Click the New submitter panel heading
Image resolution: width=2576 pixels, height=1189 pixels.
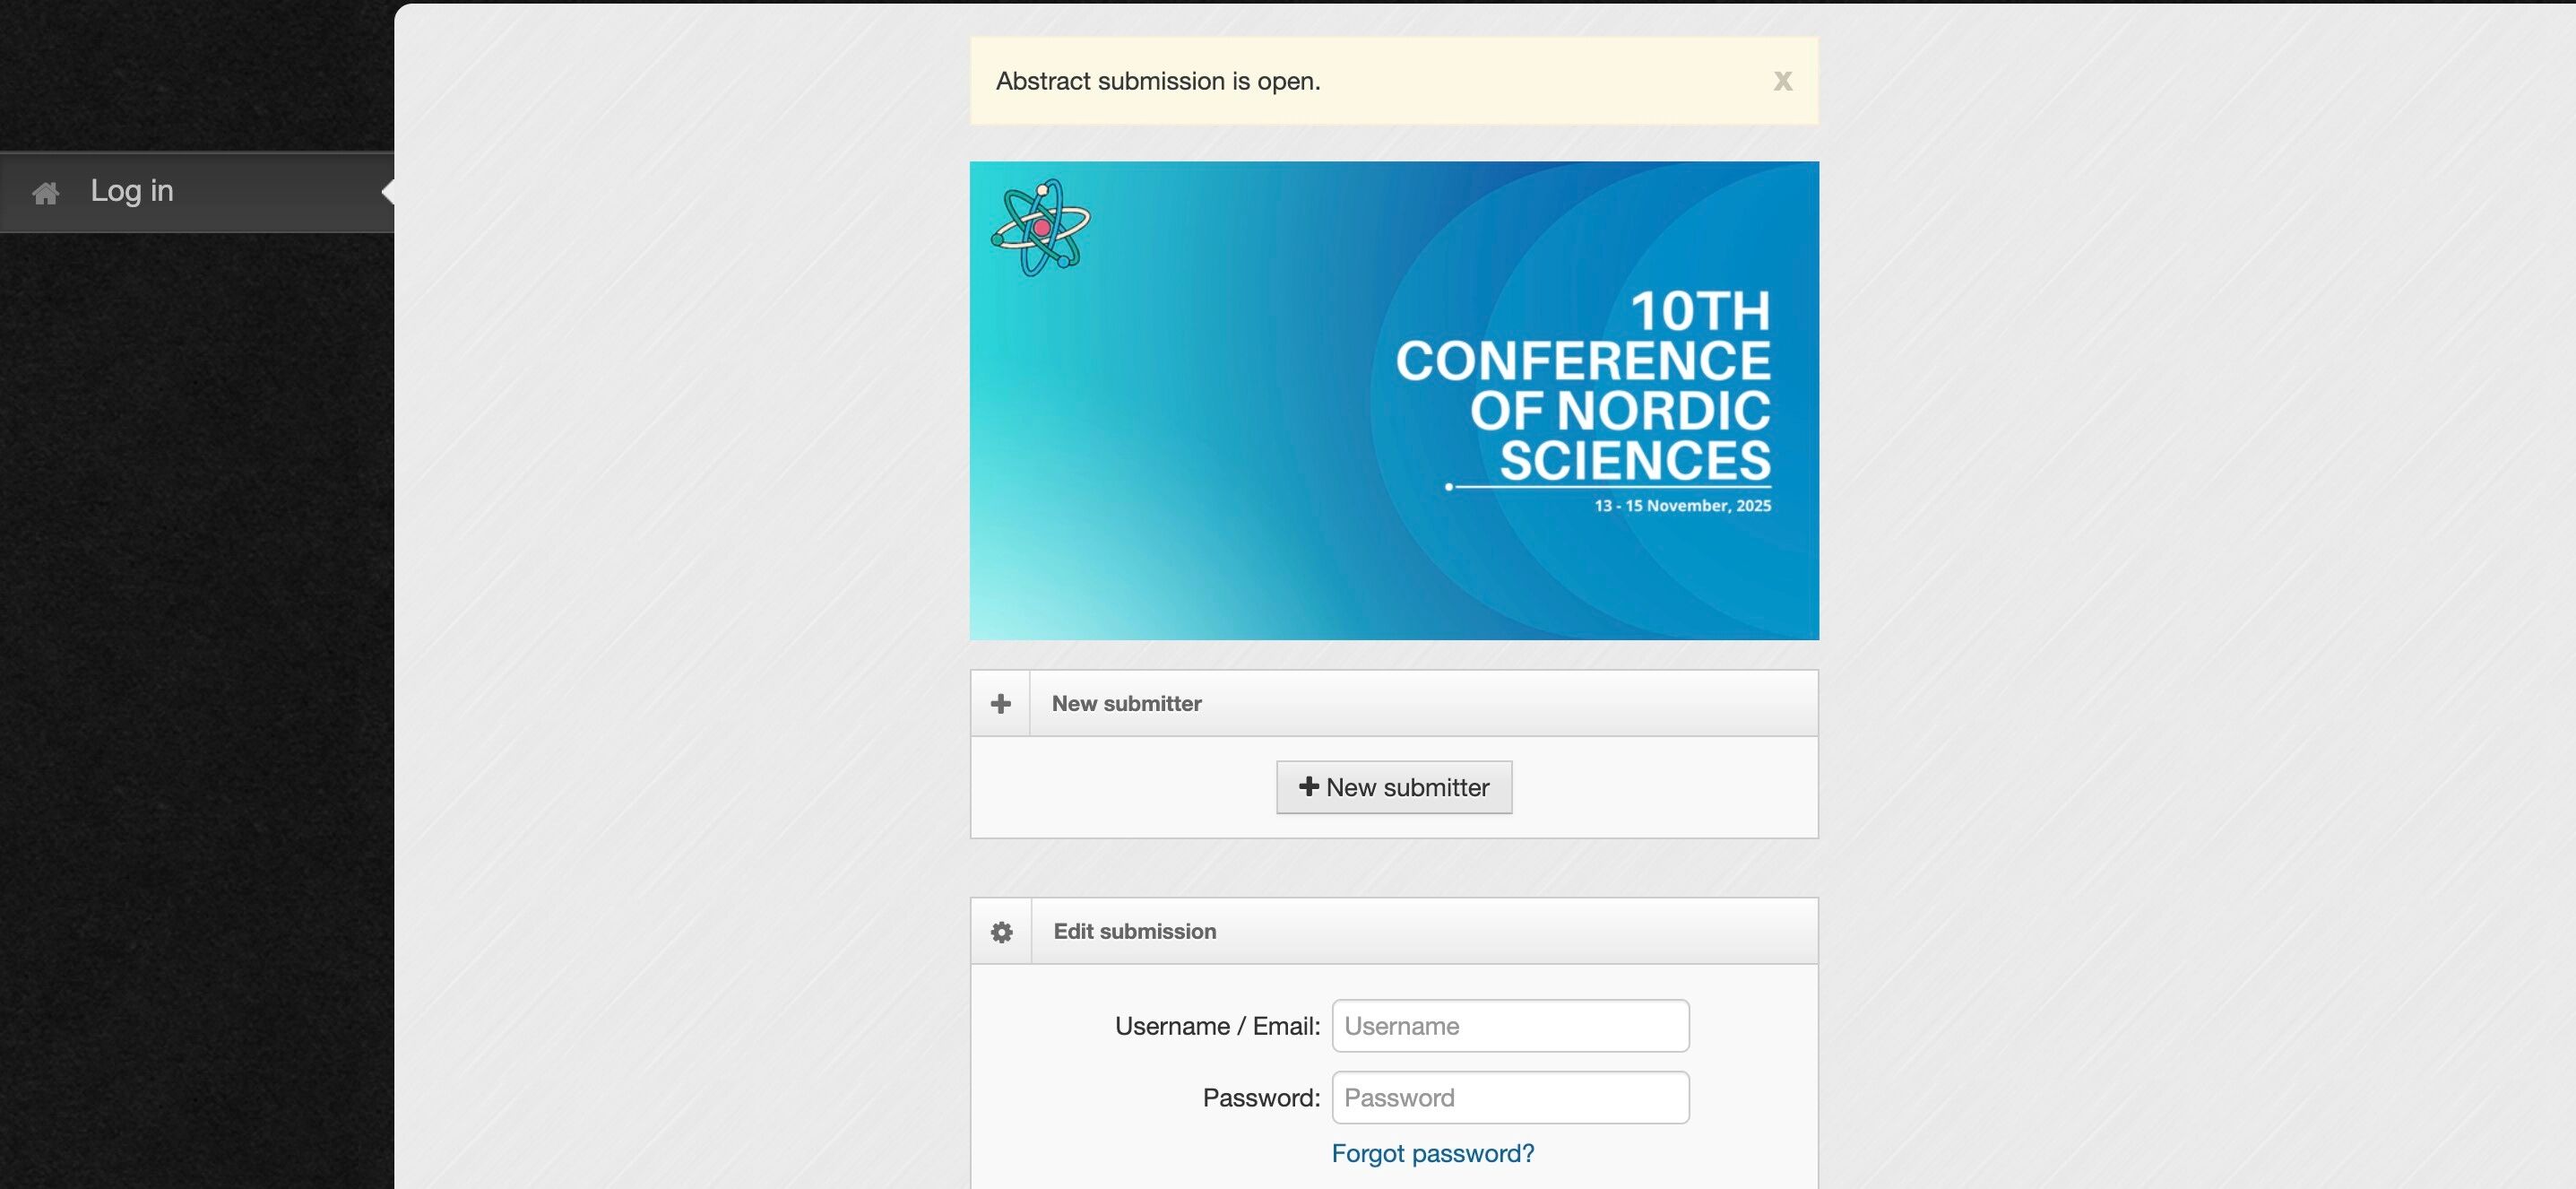click(x=1126, y=704)
